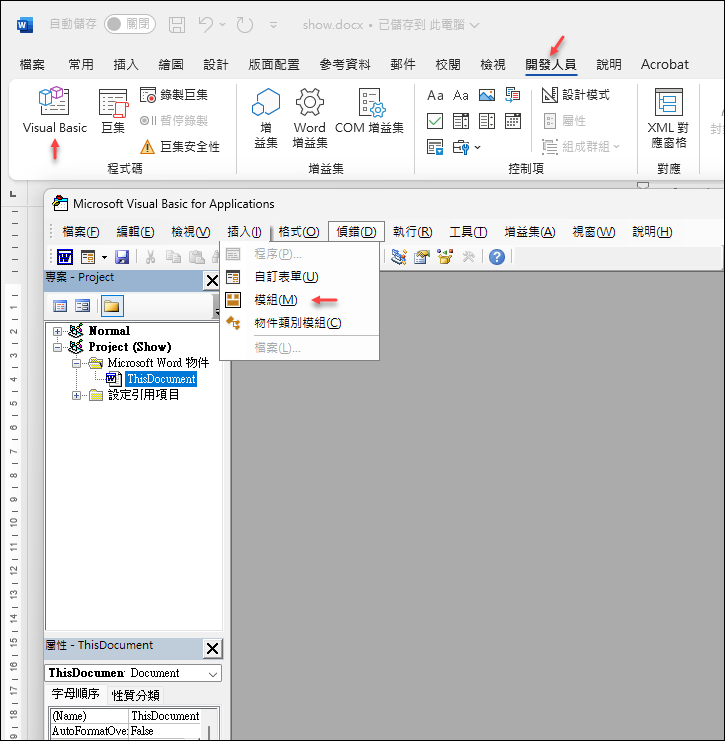
Task: Open VBA 檢視(V) menu
Action: point(190,232)
